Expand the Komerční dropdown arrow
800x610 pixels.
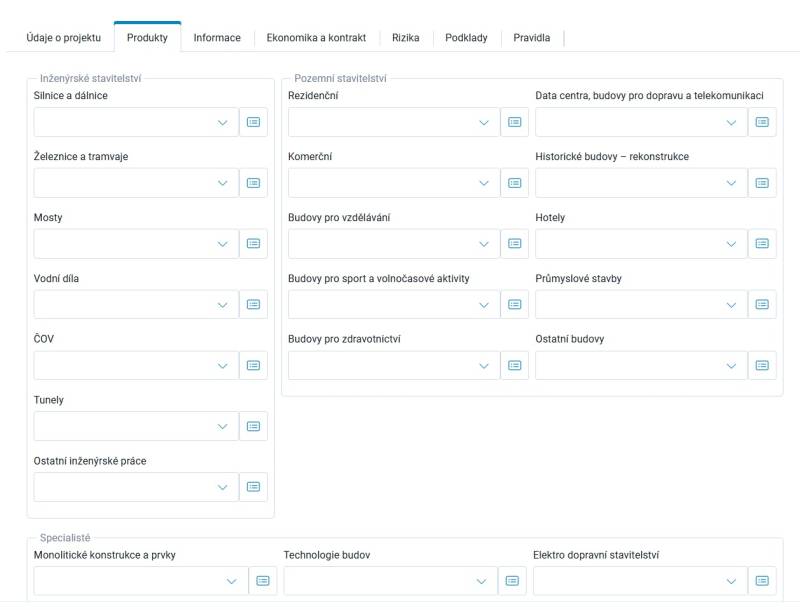point(484,183)
